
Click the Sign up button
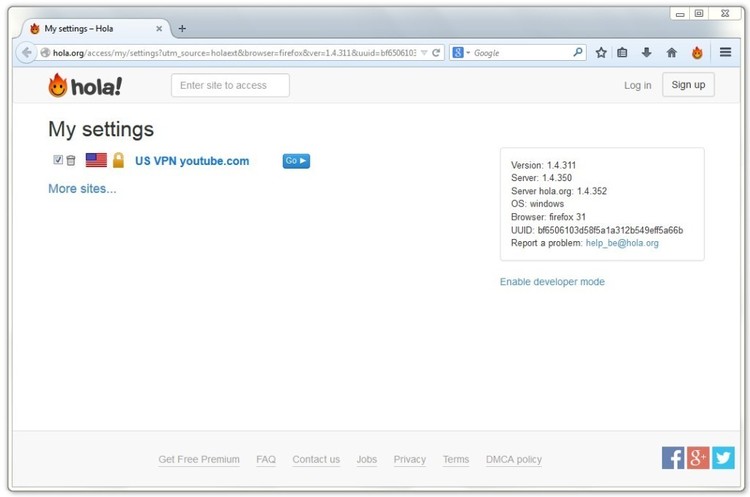click(688, 85)
